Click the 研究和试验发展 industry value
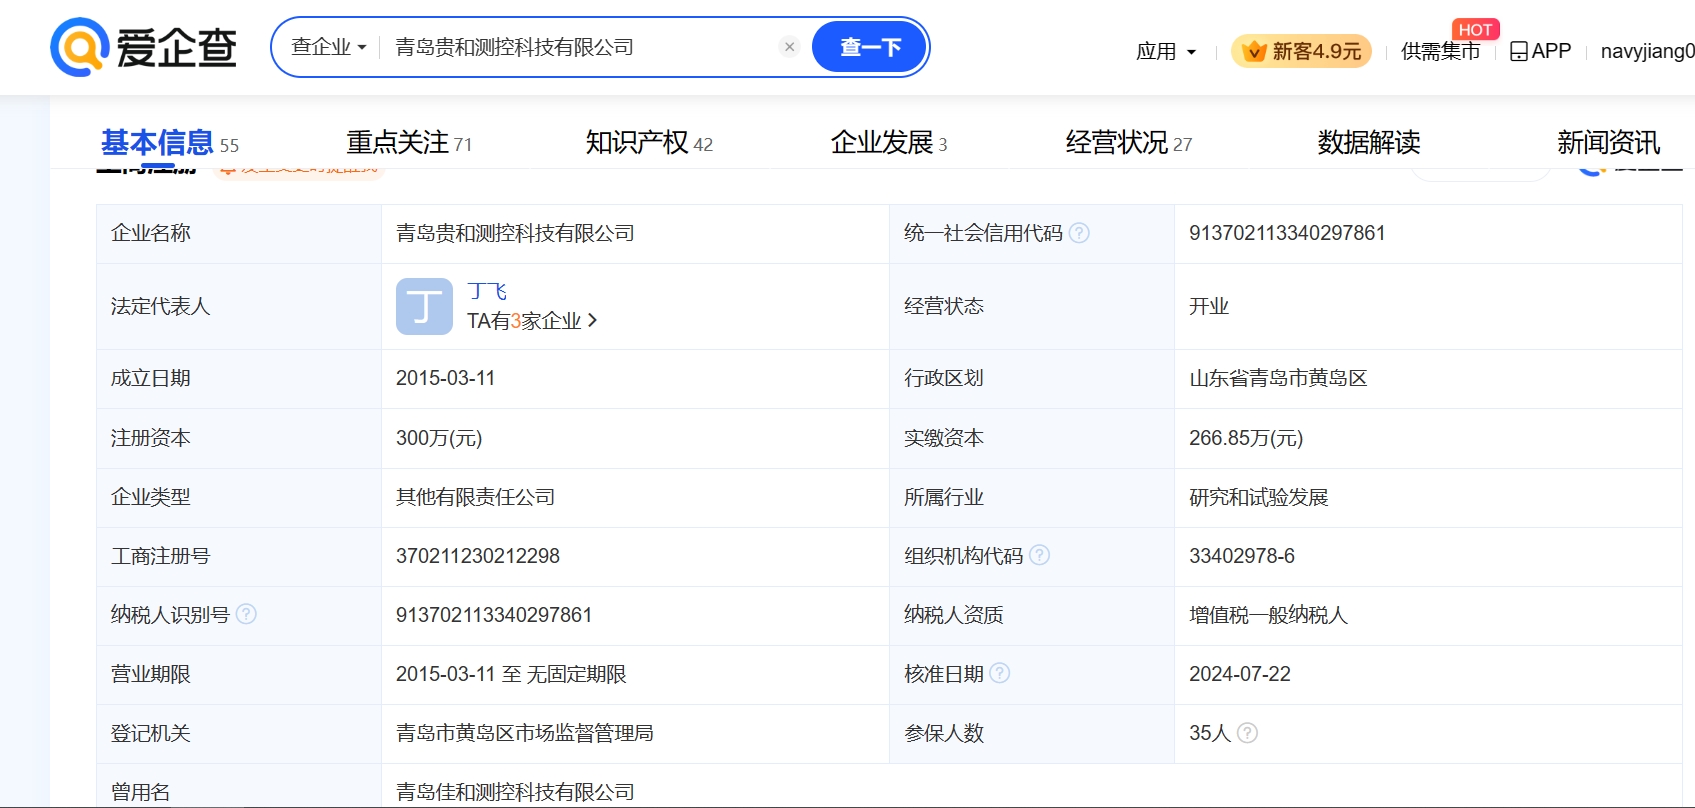Image resolution: width=1695 pixels, height=808 pixels. (x=1258, y=497)
